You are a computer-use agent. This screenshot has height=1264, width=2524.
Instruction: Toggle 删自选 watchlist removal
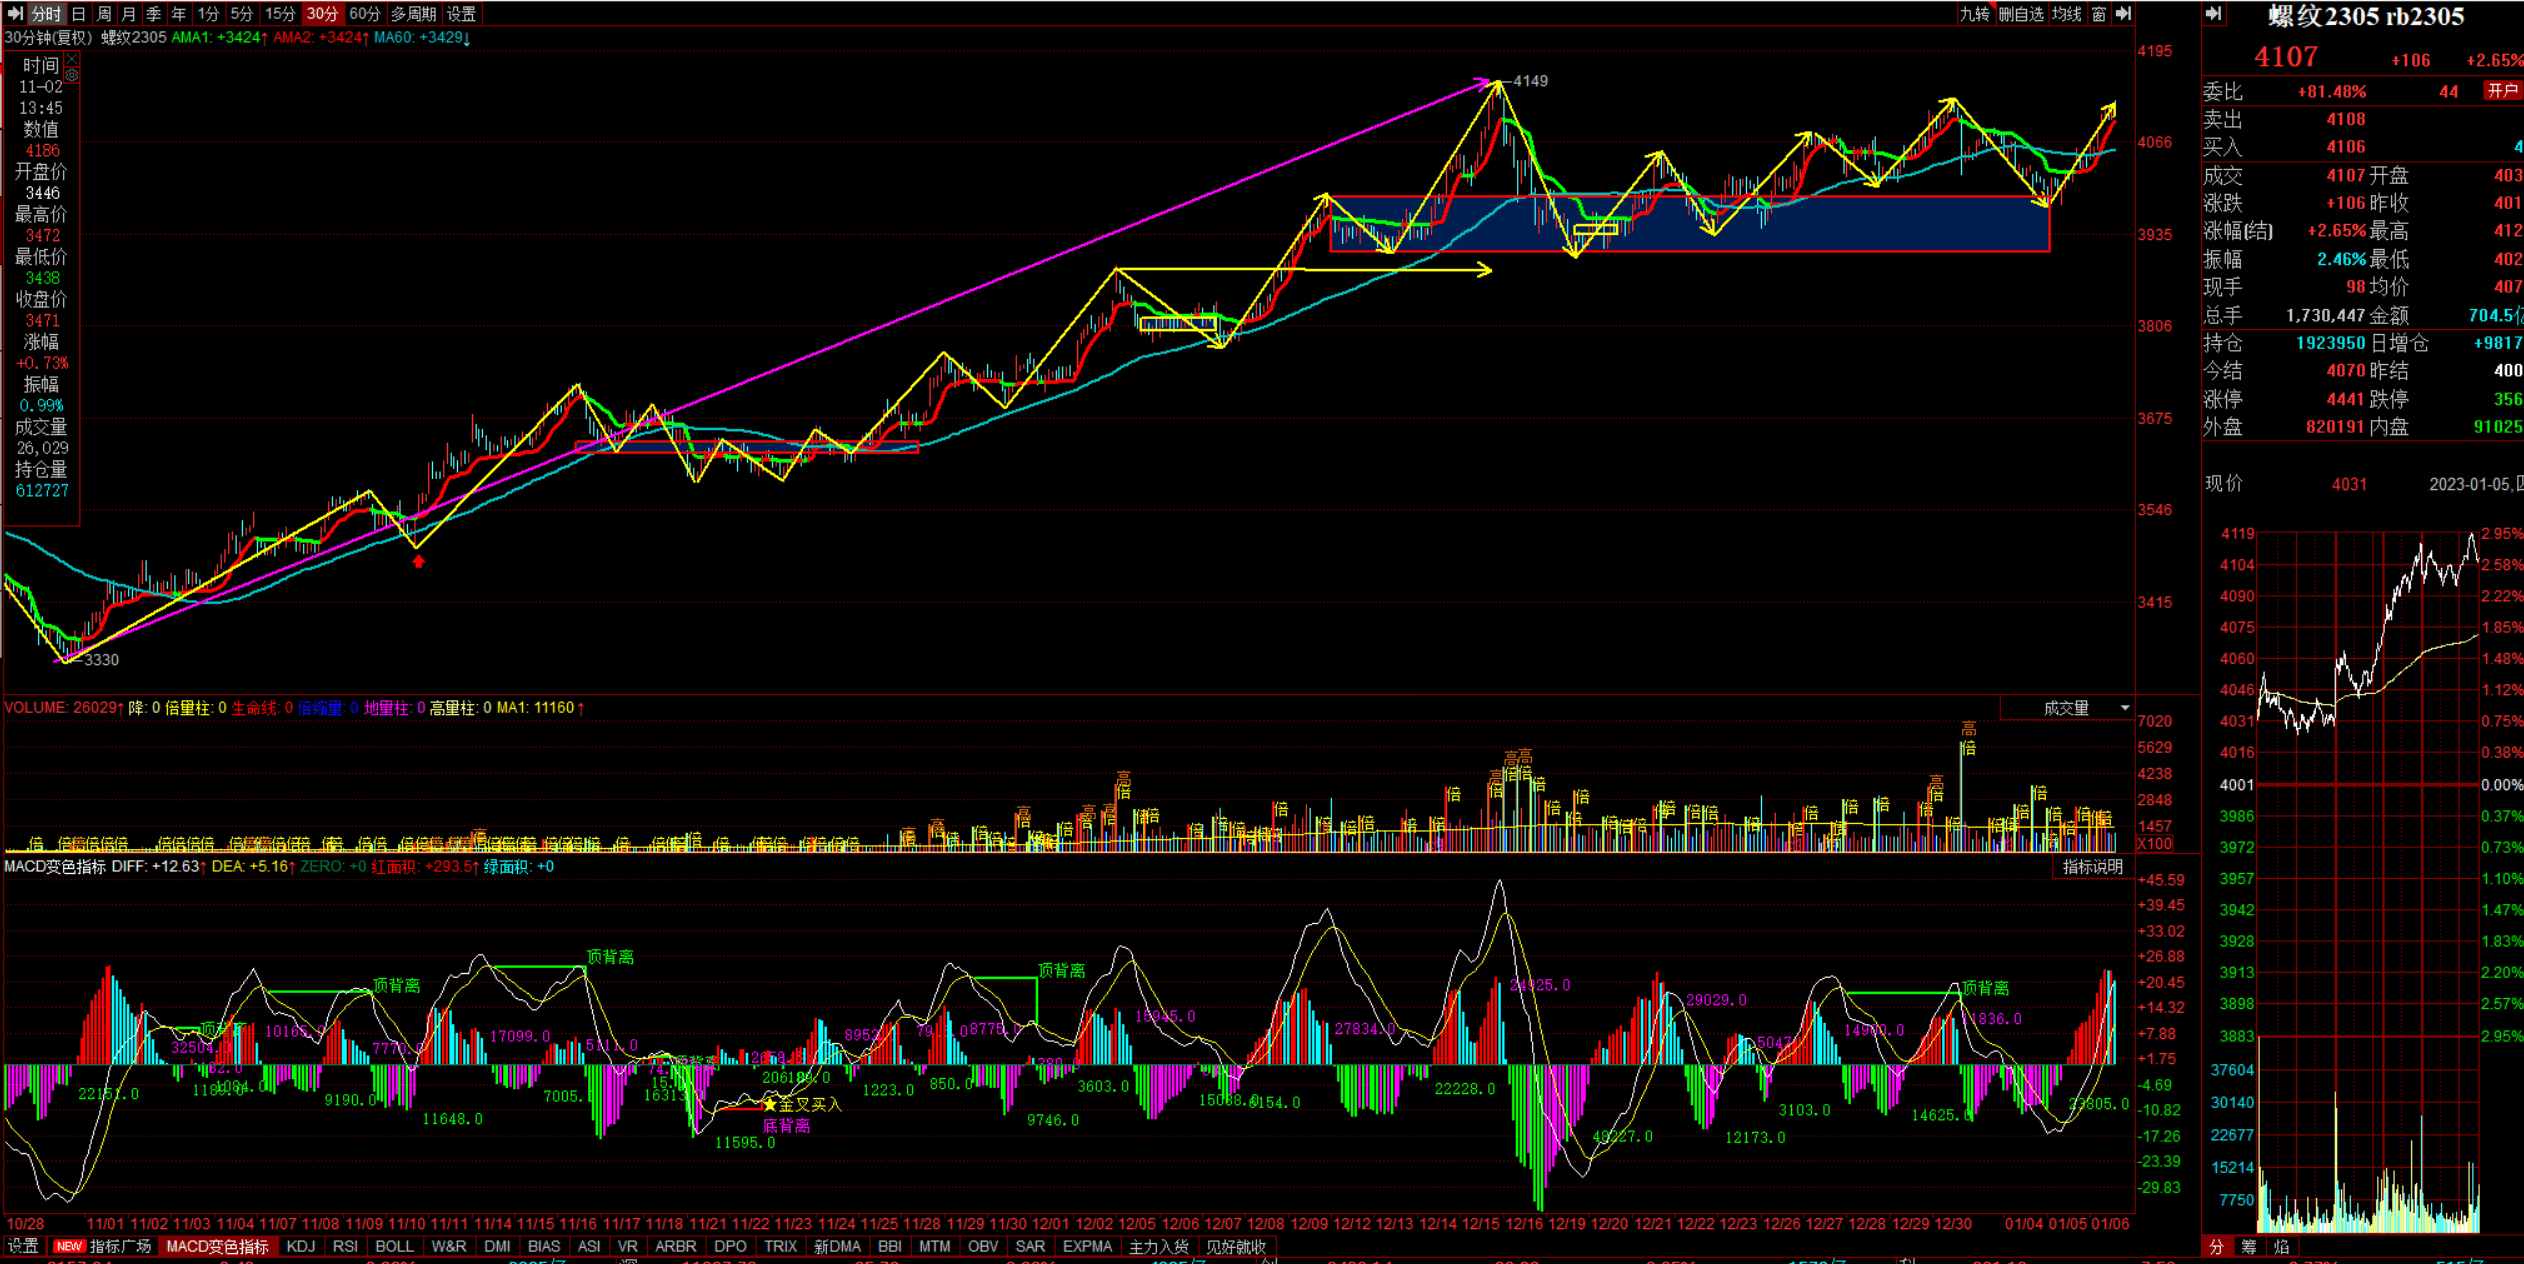click(x=2021, y=14)
